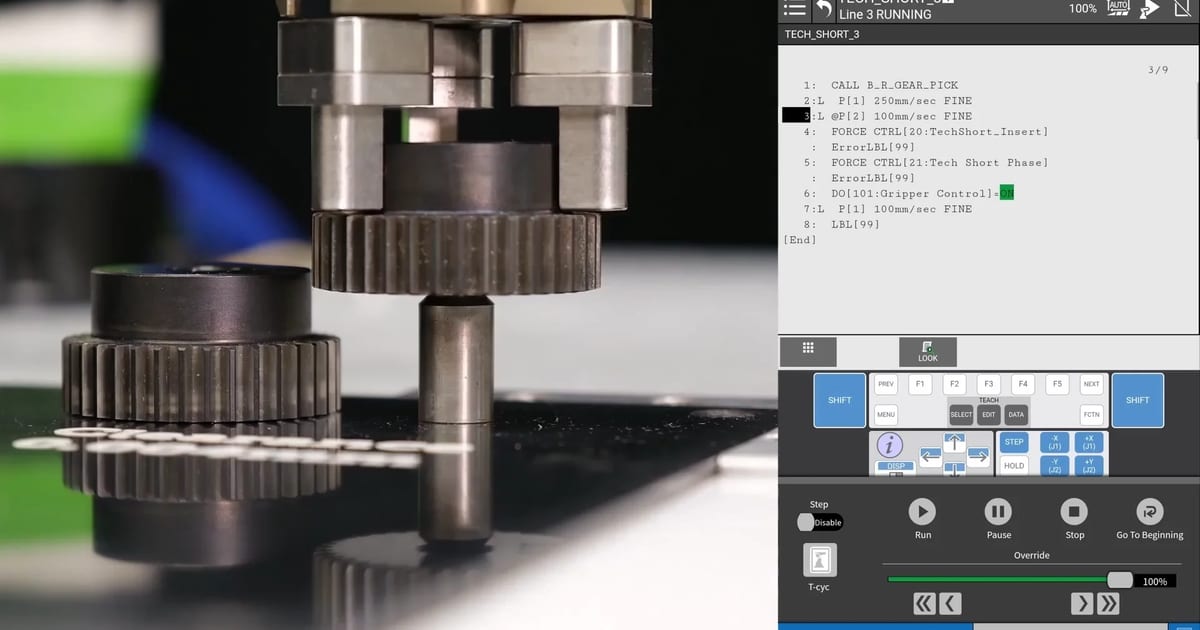Click the -Y (J2) jog key
The height and width of the screenshot is (630, 1200).
1055,466
